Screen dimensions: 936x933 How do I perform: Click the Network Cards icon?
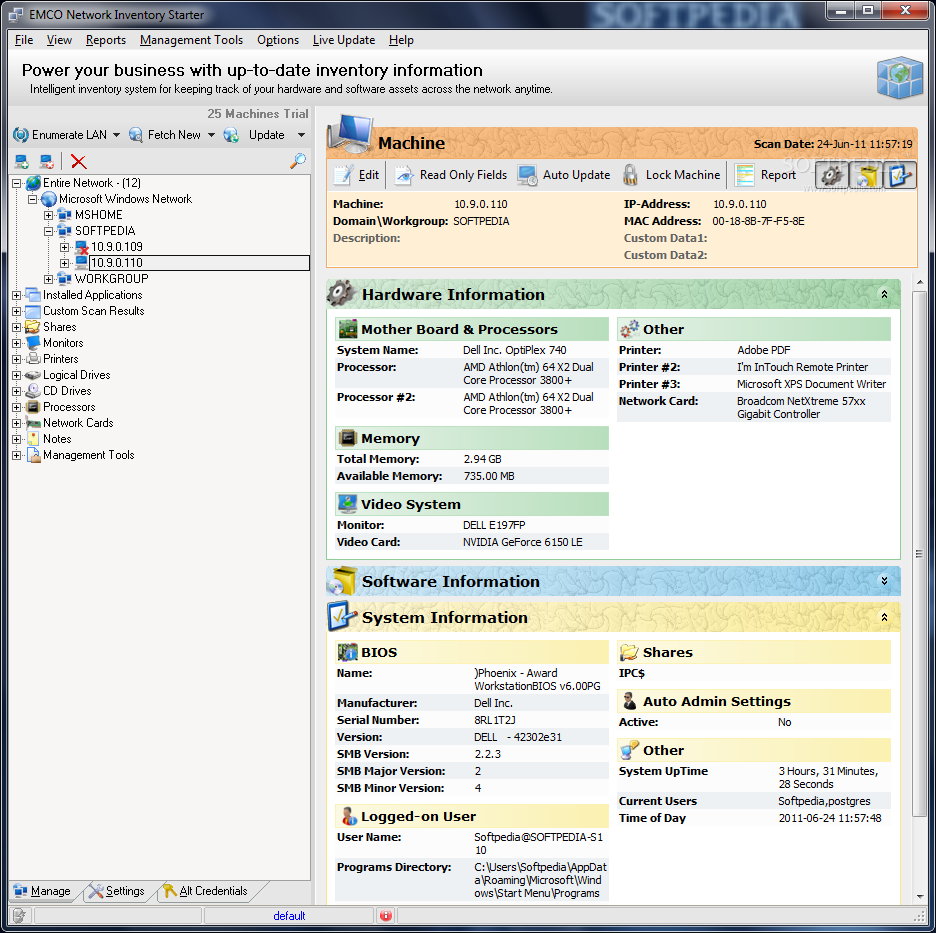tap(33, 423)
